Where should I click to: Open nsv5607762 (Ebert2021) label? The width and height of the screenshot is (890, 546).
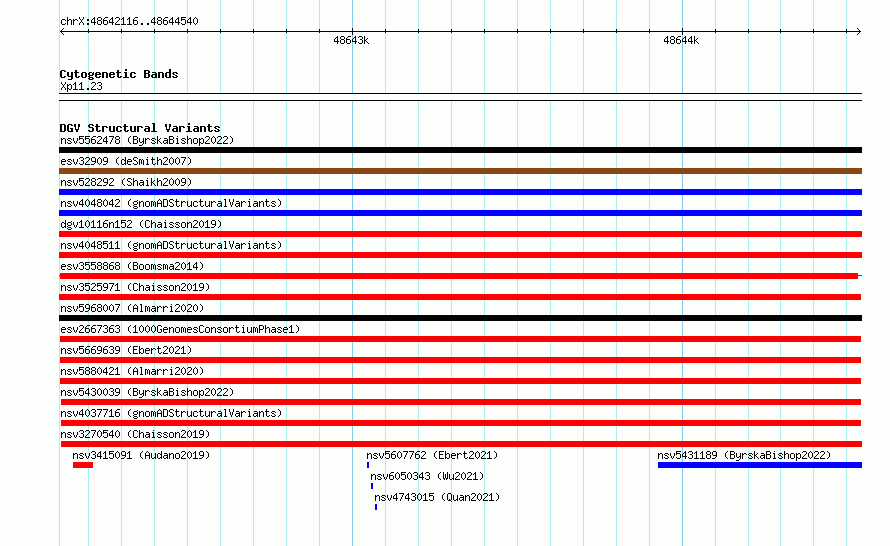[432, 455]
